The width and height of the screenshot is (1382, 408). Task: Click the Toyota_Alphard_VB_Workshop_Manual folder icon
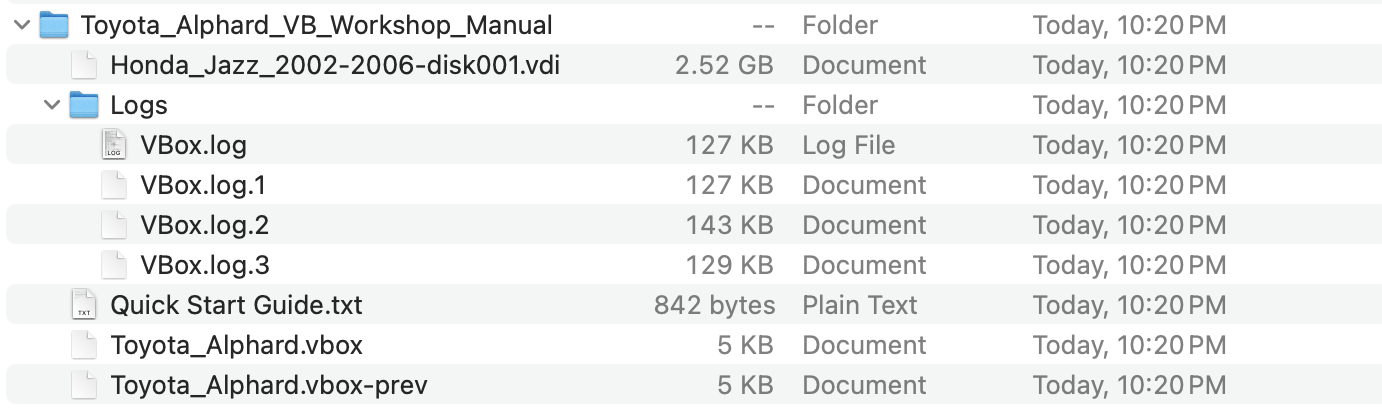[54, 25]
